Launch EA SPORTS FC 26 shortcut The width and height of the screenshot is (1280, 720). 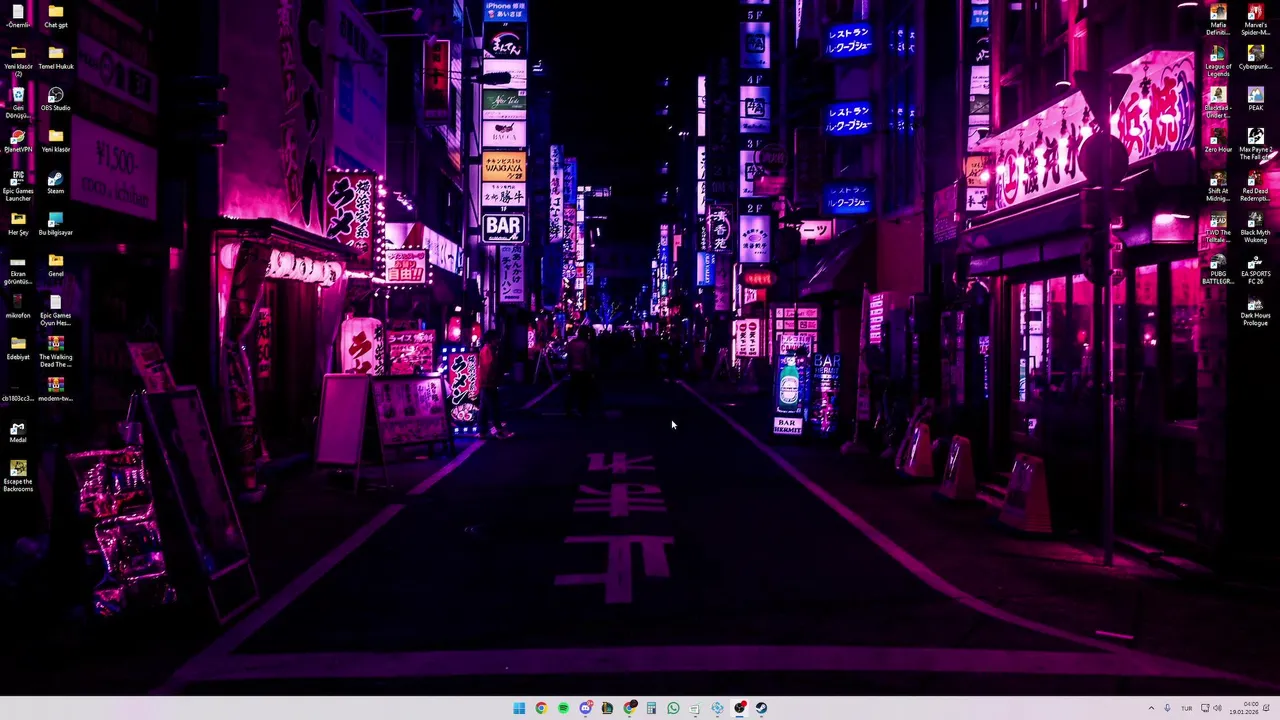(x=1256, y=269)
